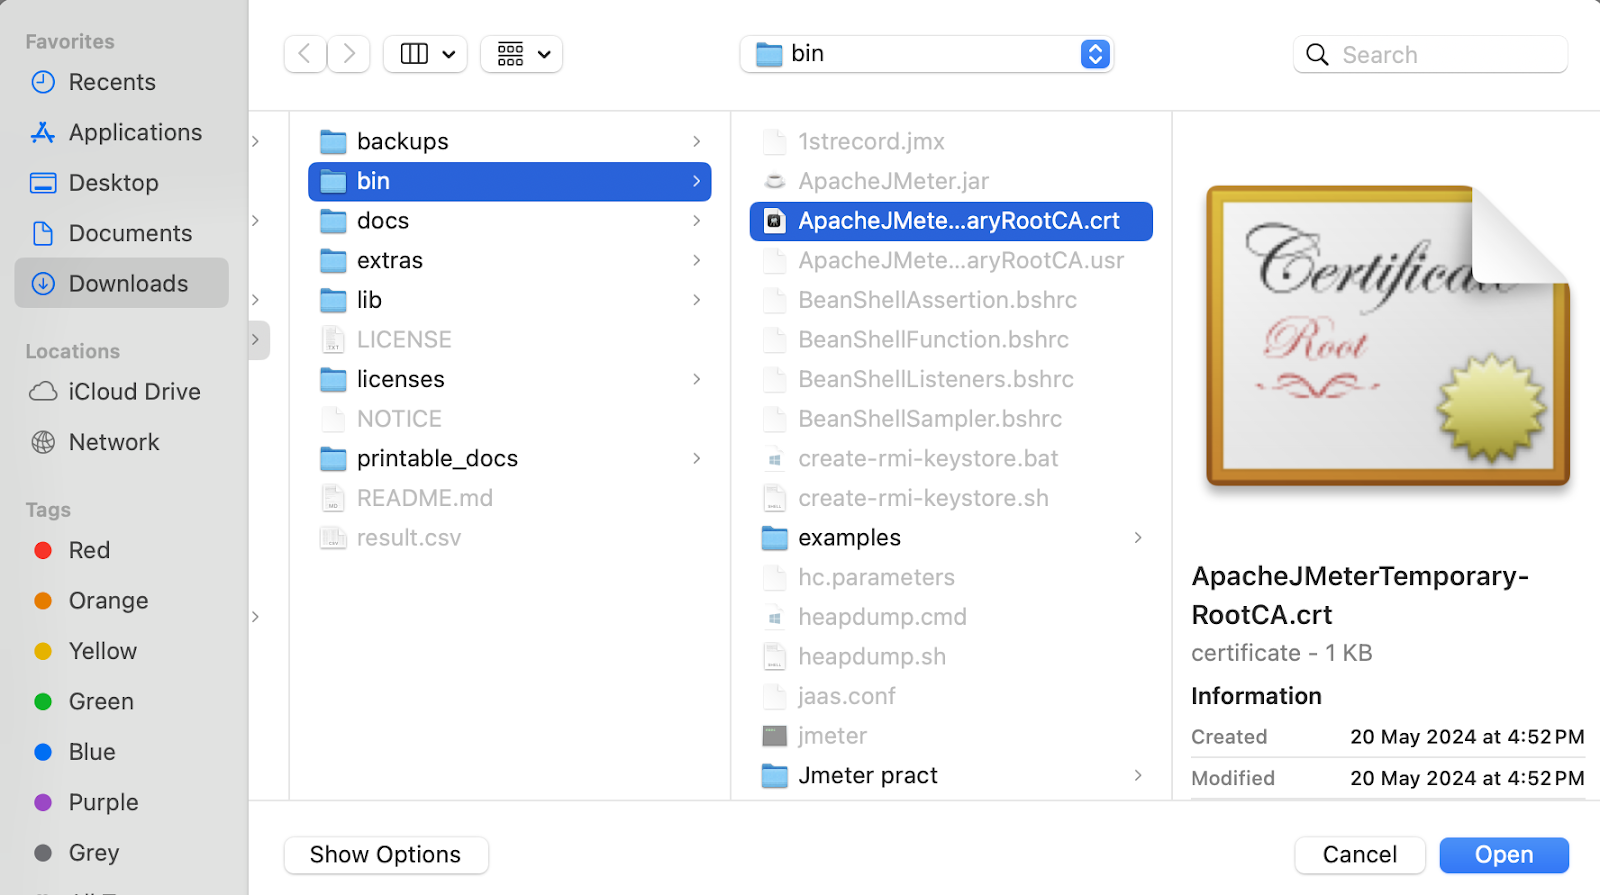1600x895 pixels.
Task: Click create-rmi-keystore.sh file
Action: point(951,498)
